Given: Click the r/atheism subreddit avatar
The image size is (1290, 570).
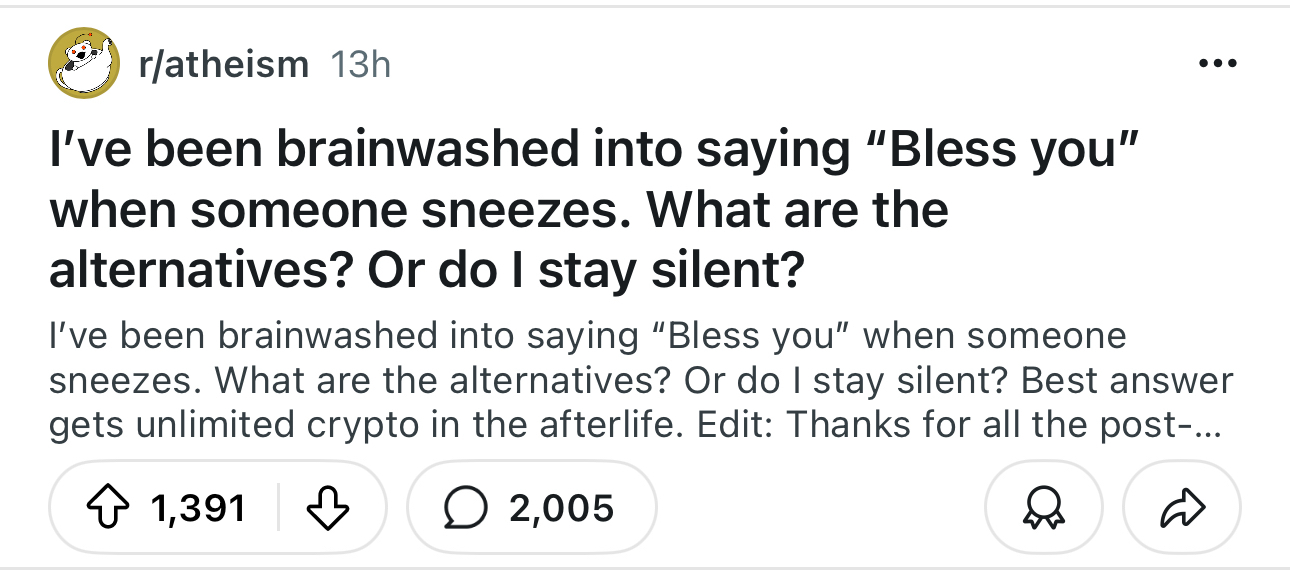Looking at the screenshot, I should [85, 64].
